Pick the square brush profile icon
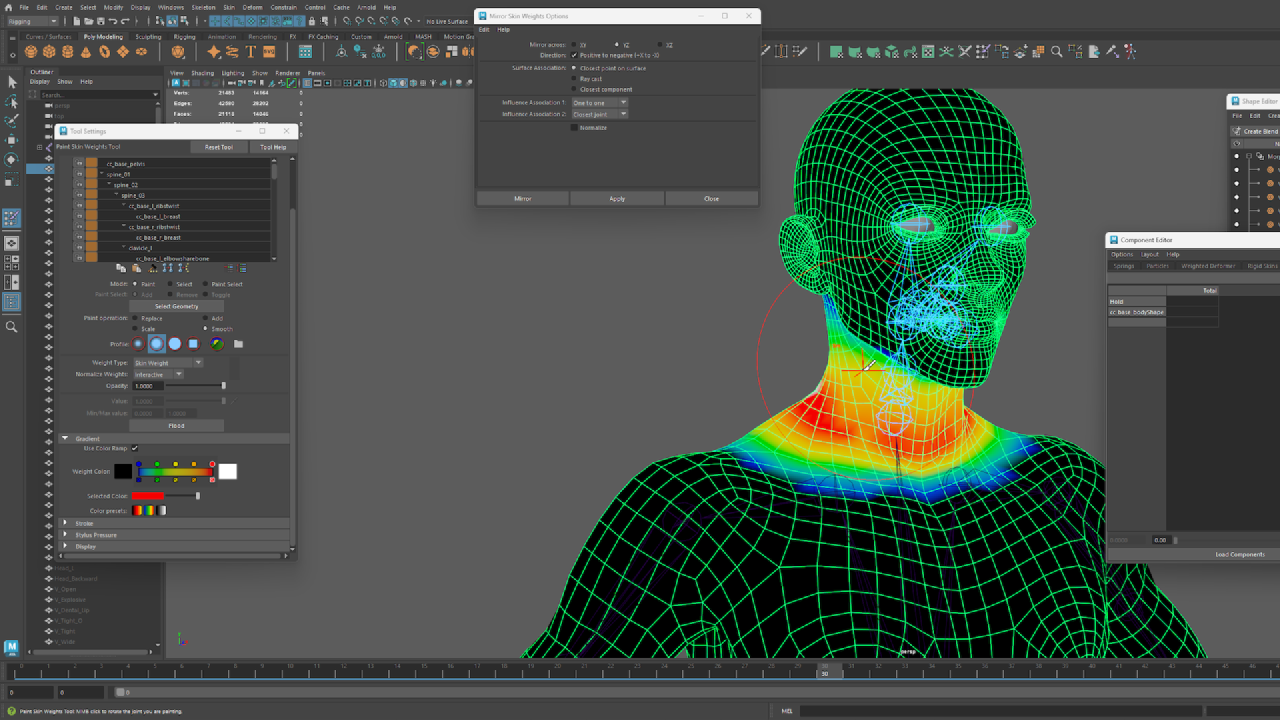The width and height of the screenshot is (1280, 720). coord(193,344)
